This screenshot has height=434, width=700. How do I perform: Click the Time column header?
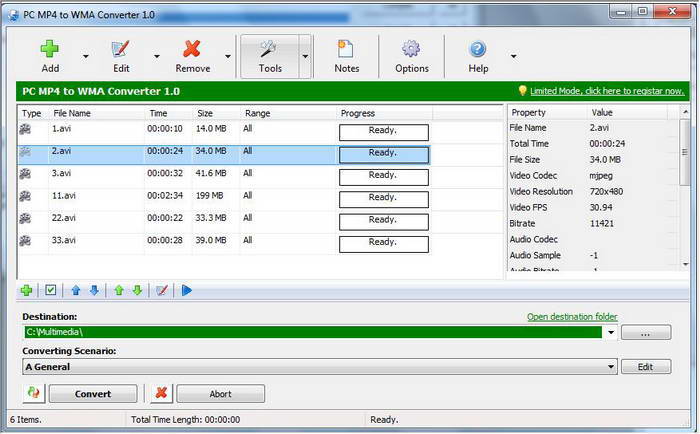(168, 113)
